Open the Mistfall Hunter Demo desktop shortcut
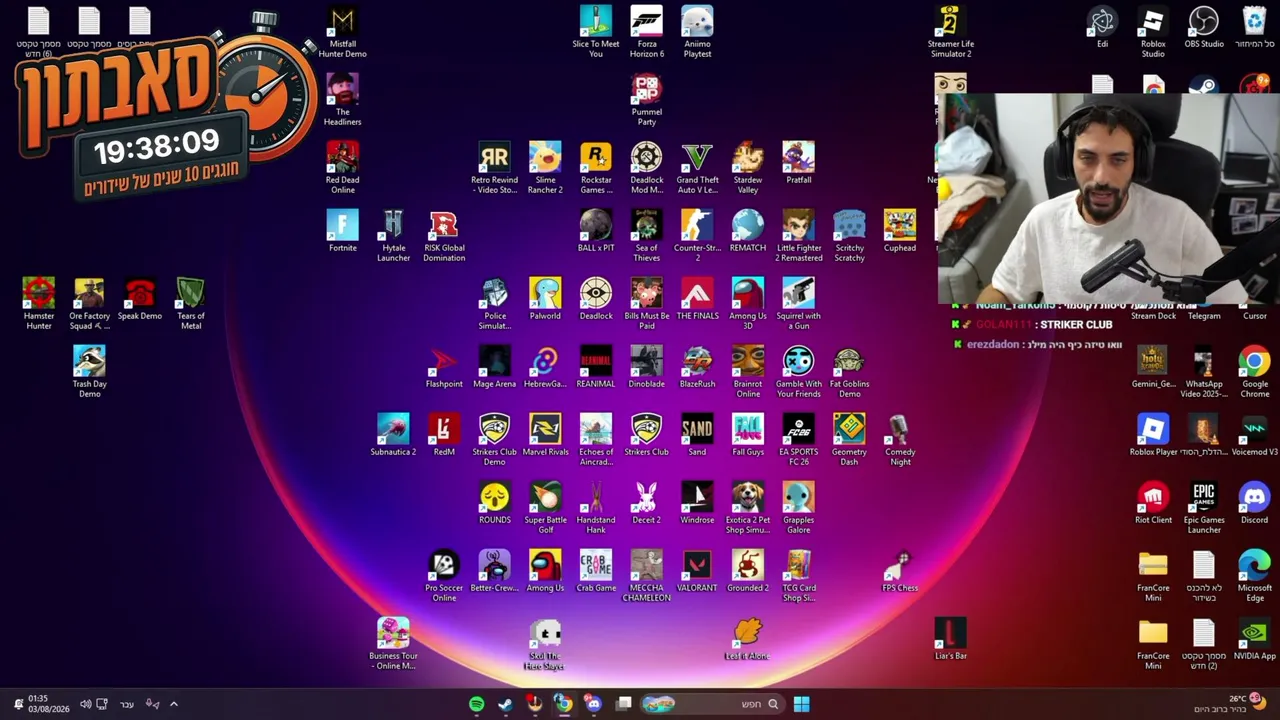 click(x=342, y=32)
